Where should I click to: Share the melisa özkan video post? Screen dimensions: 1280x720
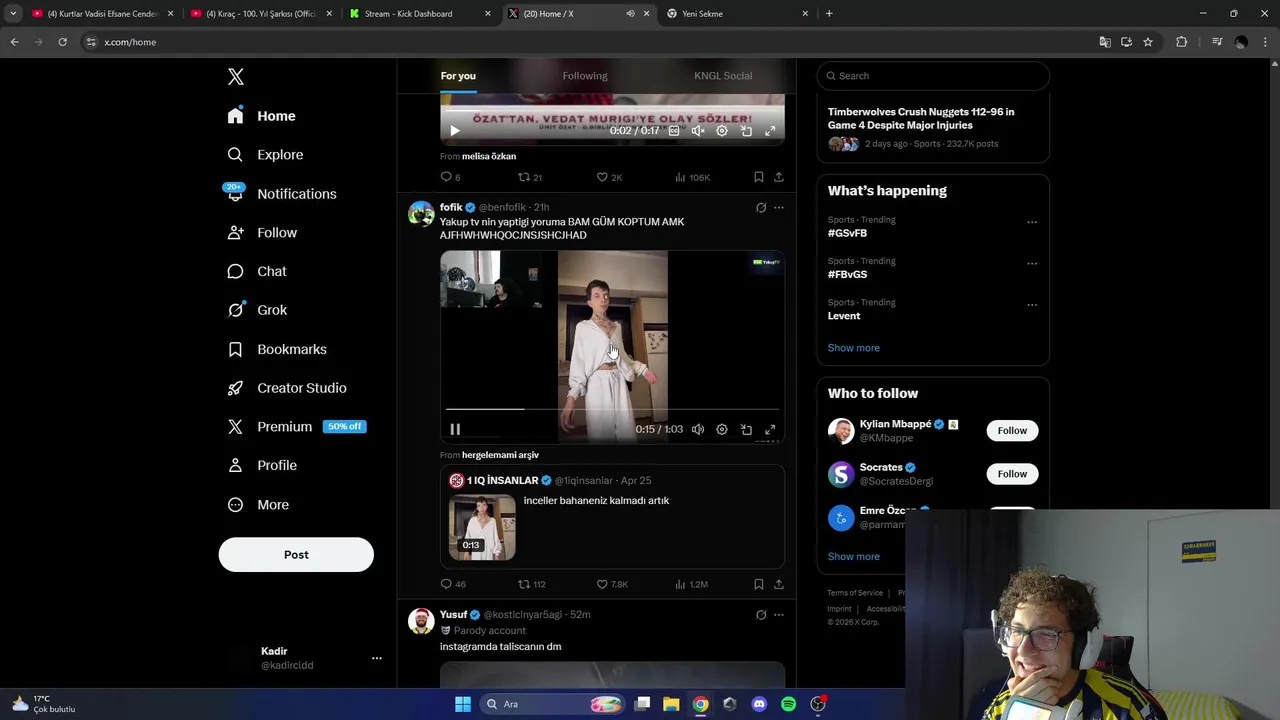click(x=779, y=177)
